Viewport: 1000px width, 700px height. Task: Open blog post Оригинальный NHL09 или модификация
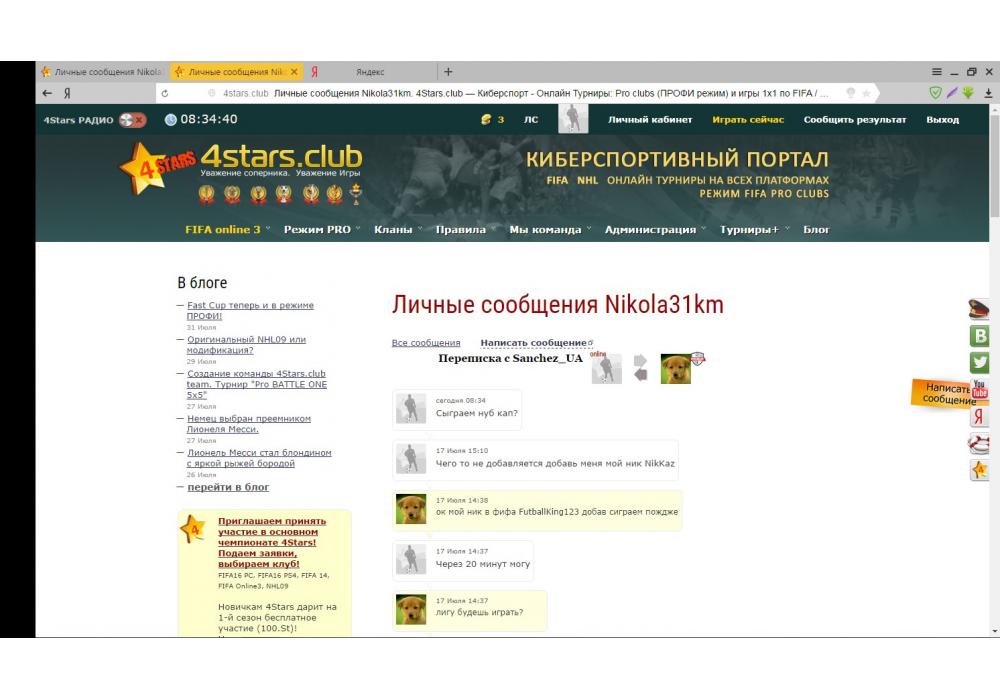pyautogui.click(x=246, y=345)
